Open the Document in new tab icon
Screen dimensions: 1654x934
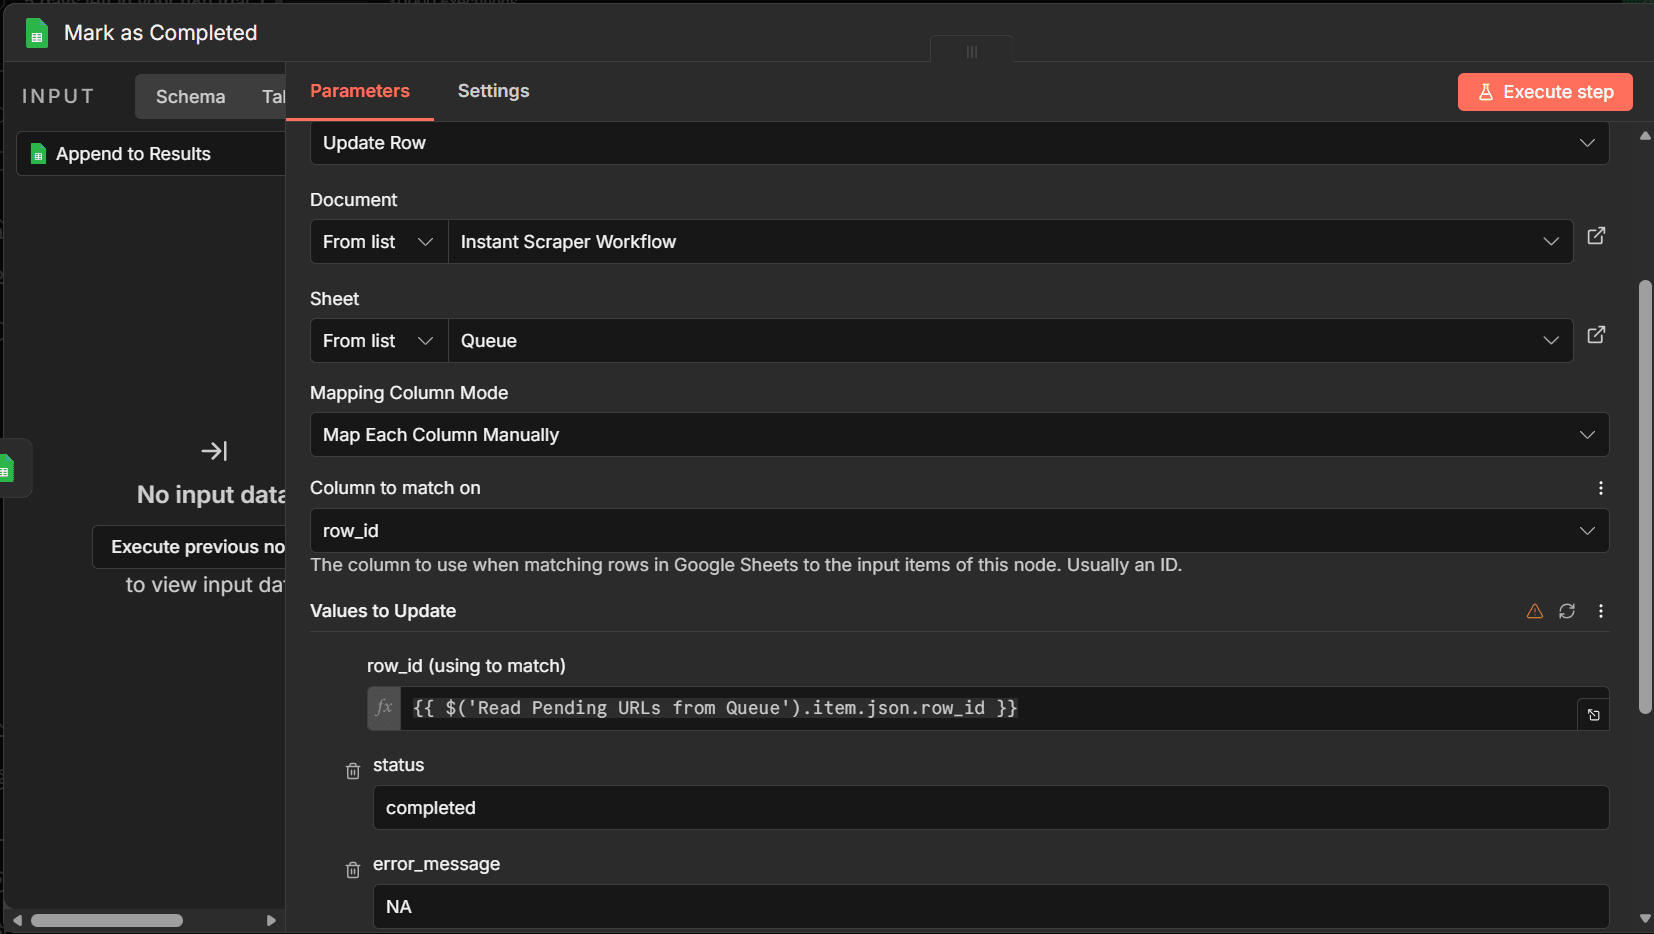coord(1596,236)
